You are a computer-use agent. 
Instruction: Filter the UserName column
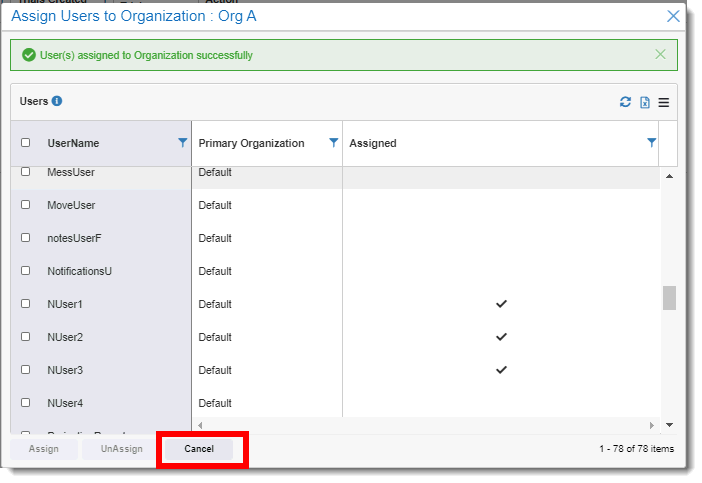click(182, 143)
